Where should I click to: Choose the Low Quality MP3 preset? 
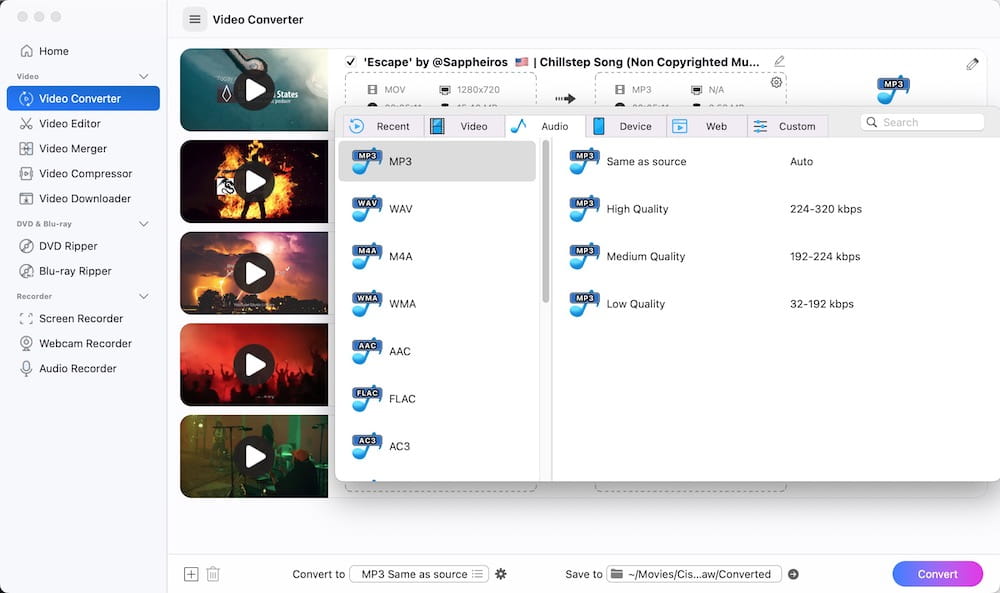click(776, 304)
